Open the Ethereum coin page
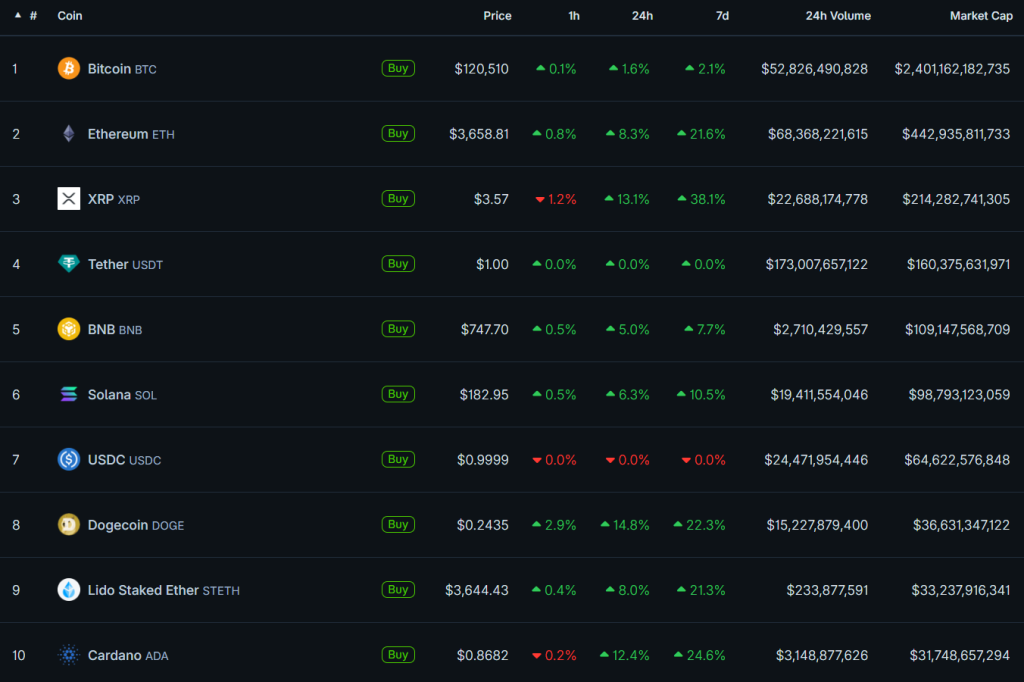Image resolution: width=1024 pixels, height=682 pixels. (x=120, y=133)
